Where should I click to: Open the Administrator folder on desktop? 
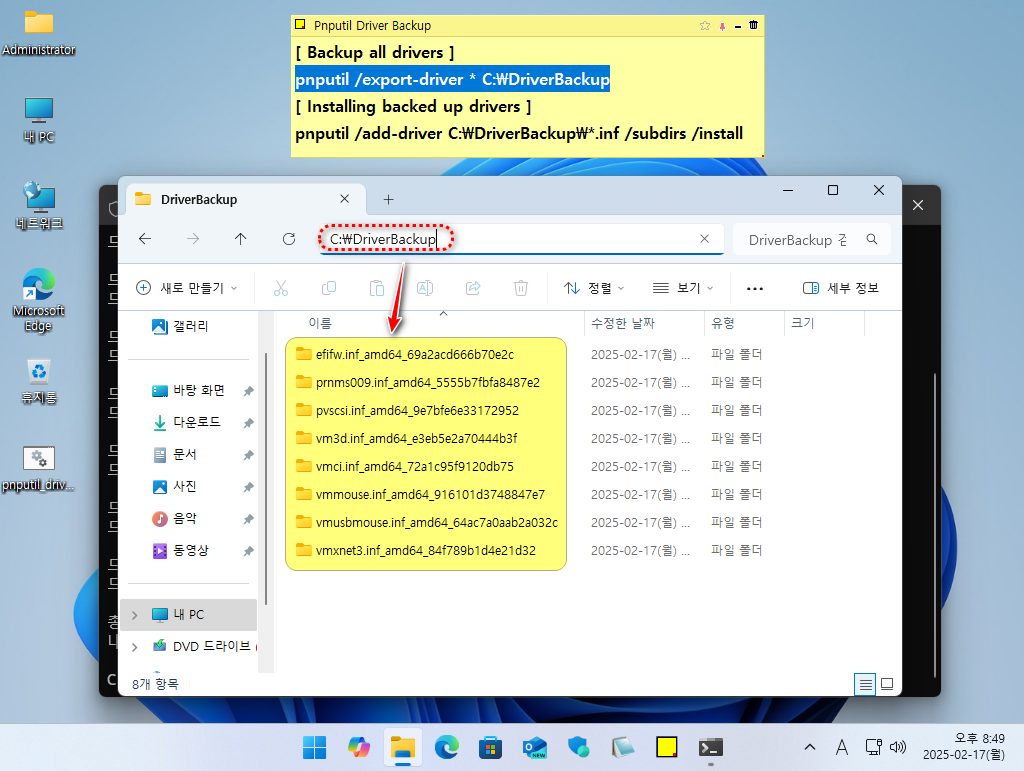click(39, 33)
